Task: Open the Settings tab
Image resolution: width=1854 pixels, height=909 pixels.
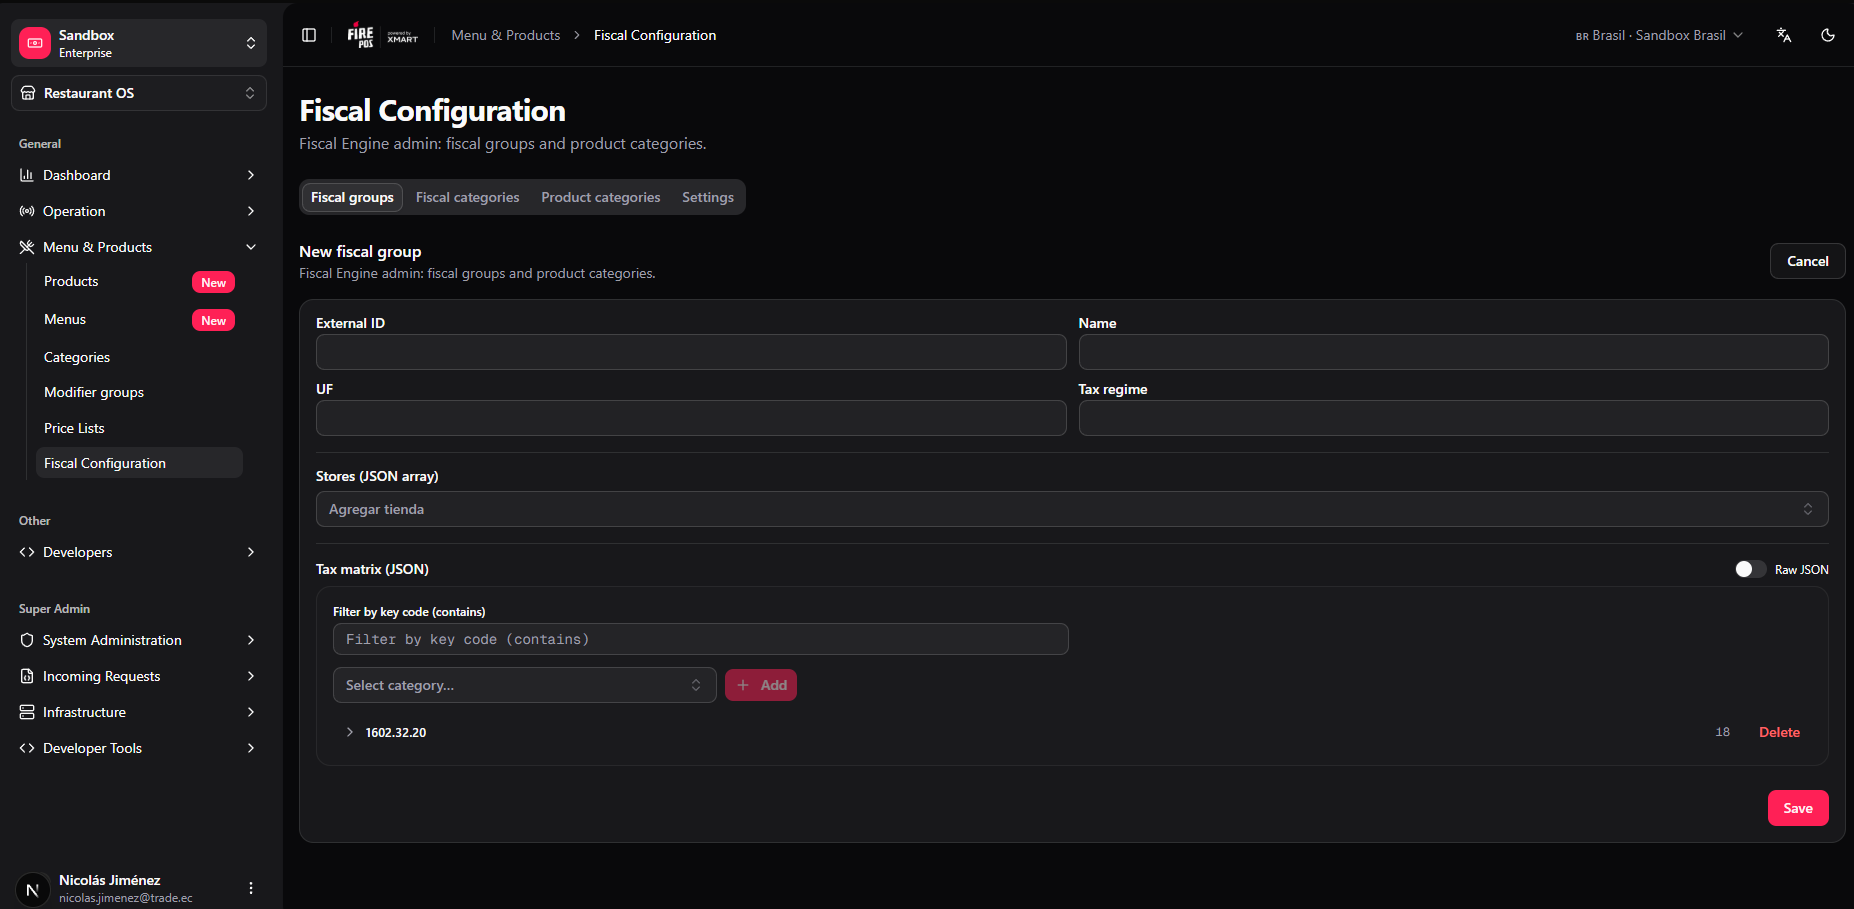Action: 708,197
